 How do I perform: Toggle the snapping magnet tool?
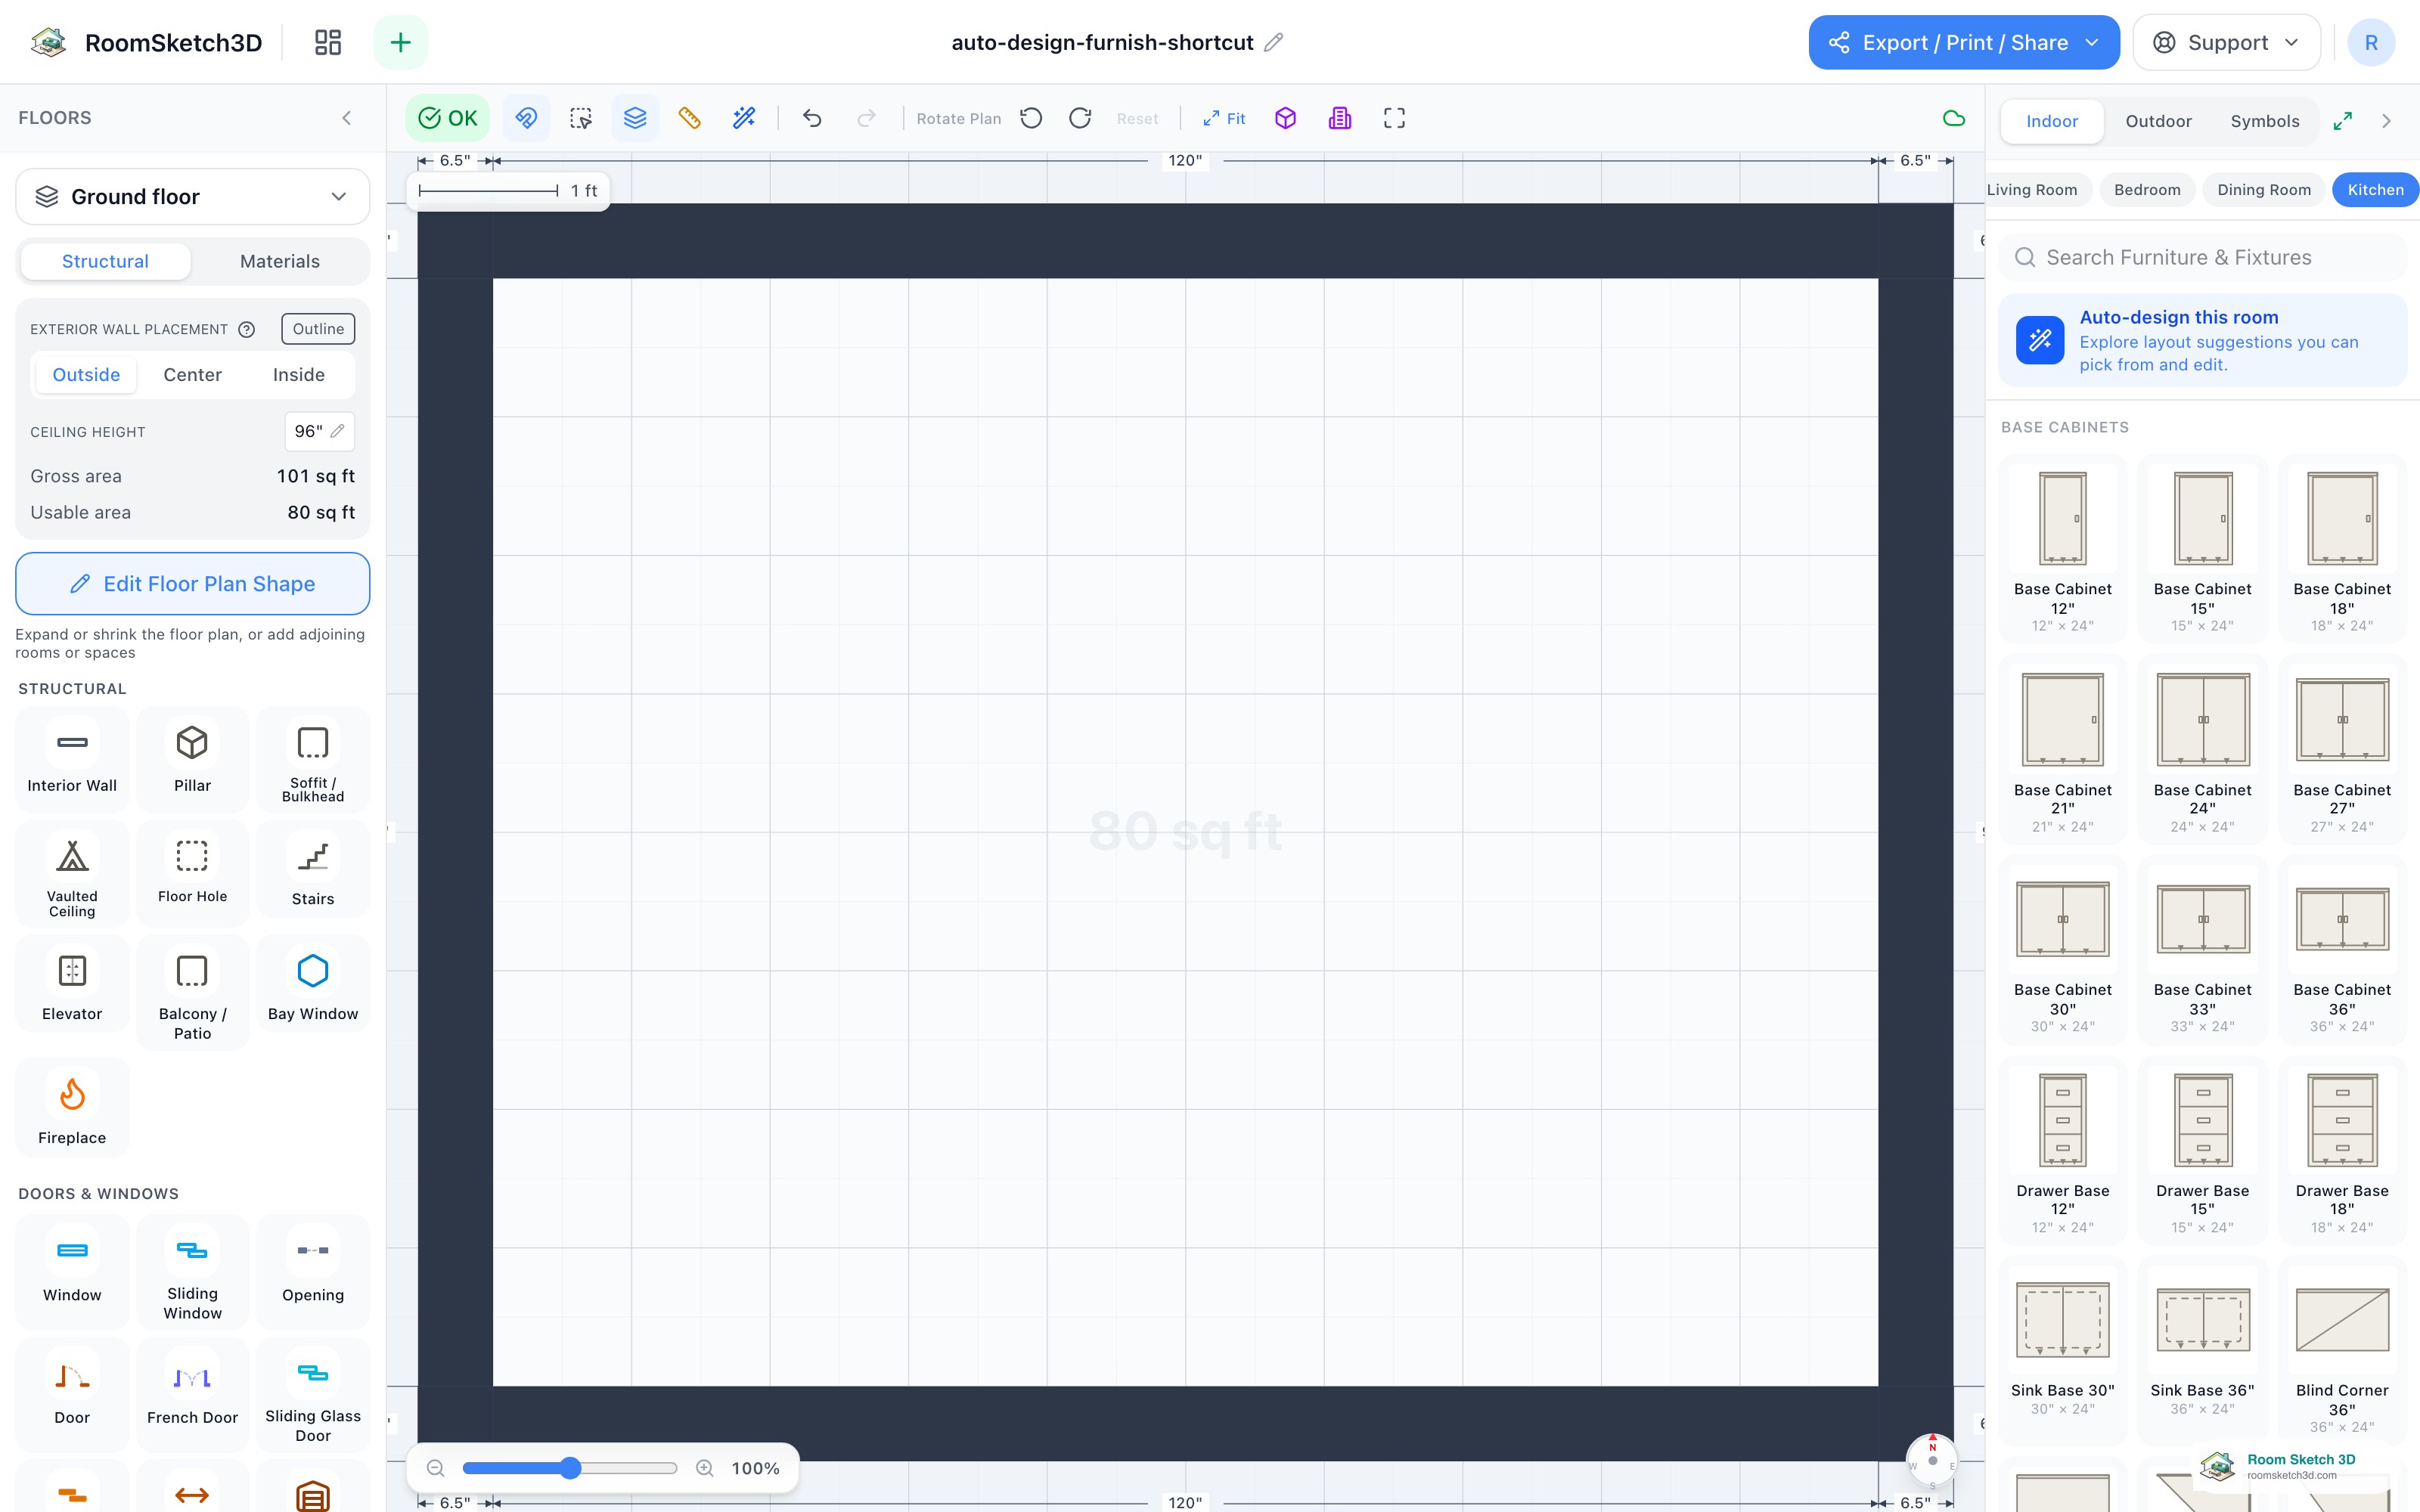pos(526,118)
